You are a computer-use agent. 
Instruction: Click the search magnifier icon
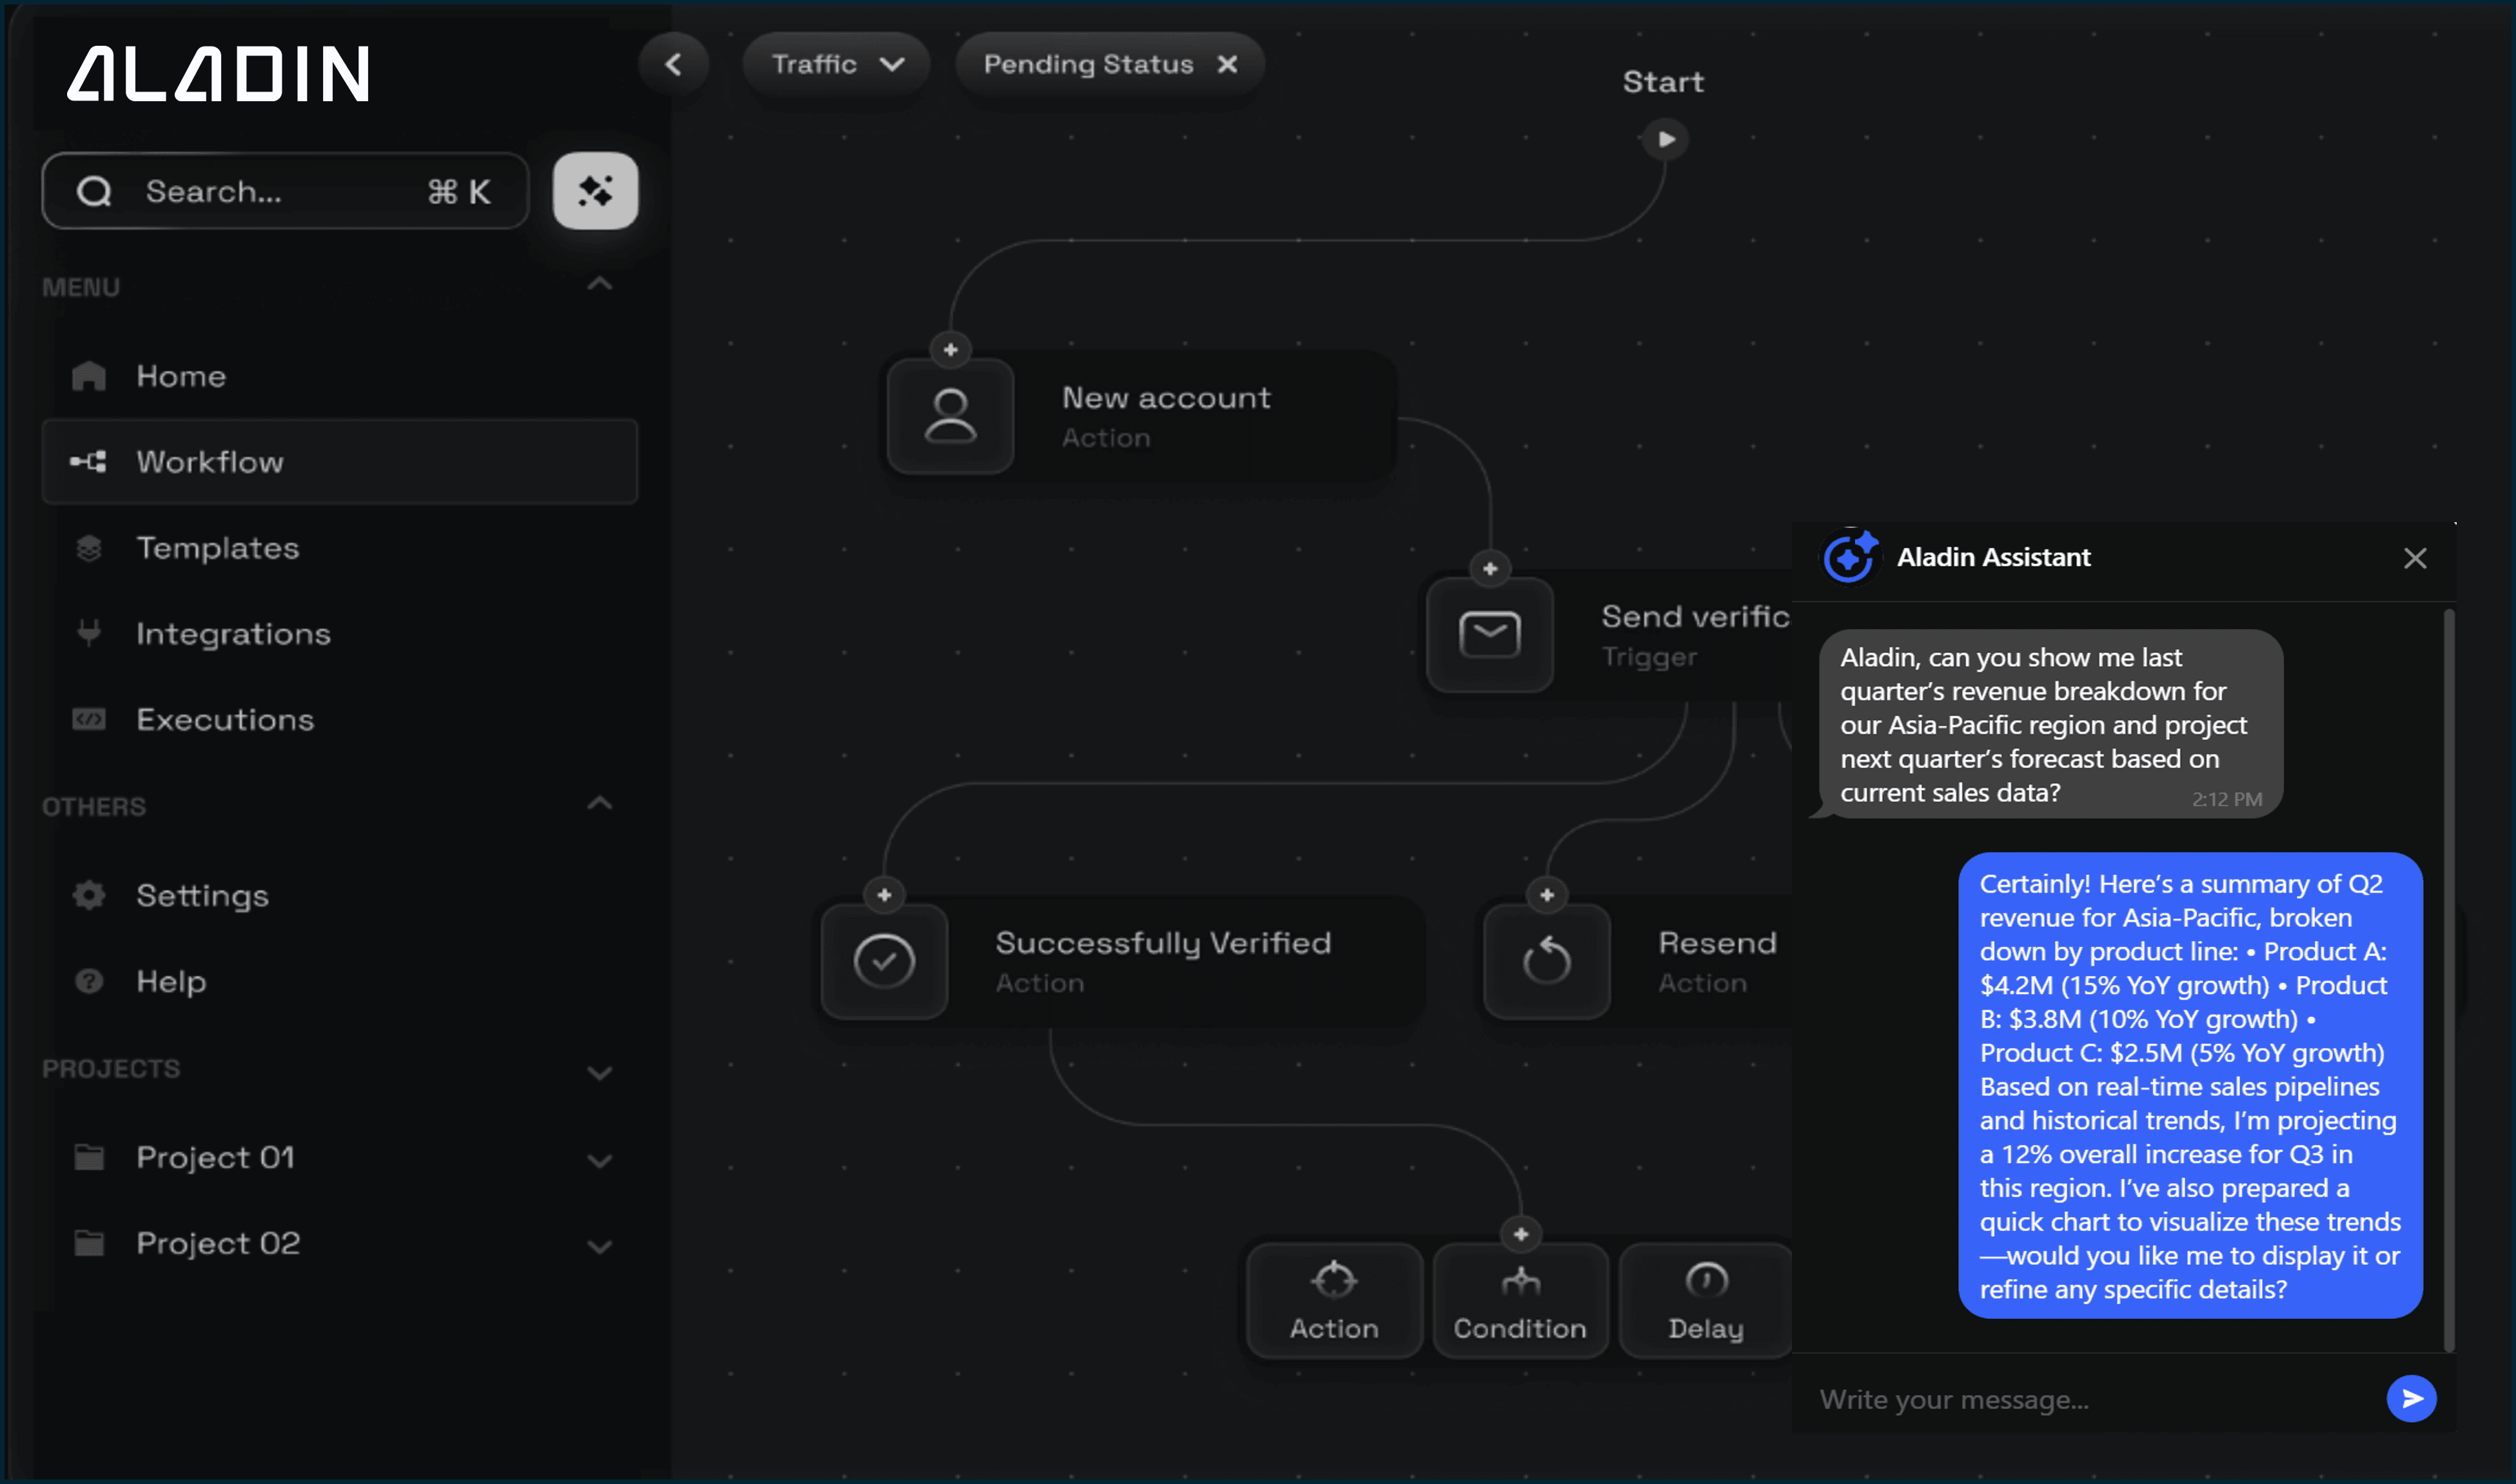tap(94, 191)
